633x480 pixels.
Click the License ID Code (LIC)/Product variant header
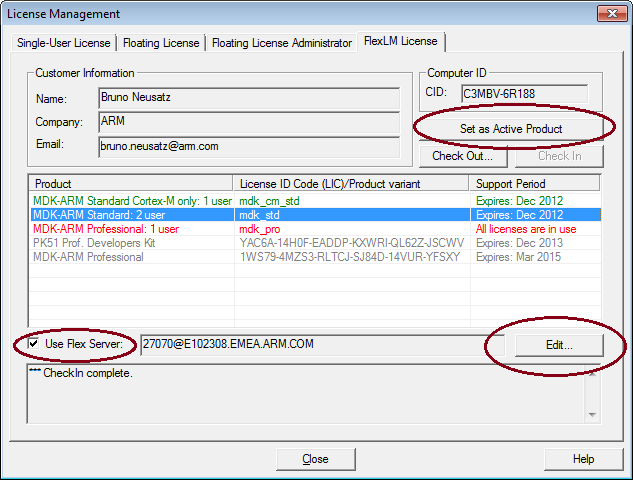(351, 184)
